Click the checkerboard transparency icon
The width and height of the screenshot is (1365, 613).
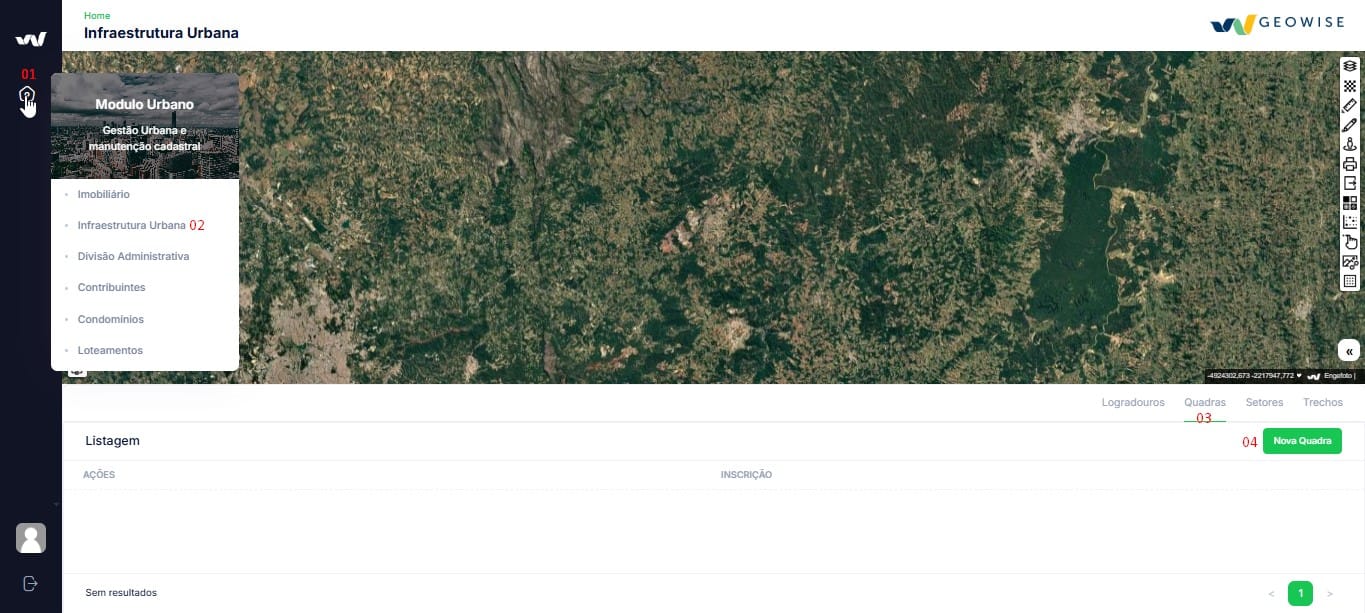[x=1349, y=86]
